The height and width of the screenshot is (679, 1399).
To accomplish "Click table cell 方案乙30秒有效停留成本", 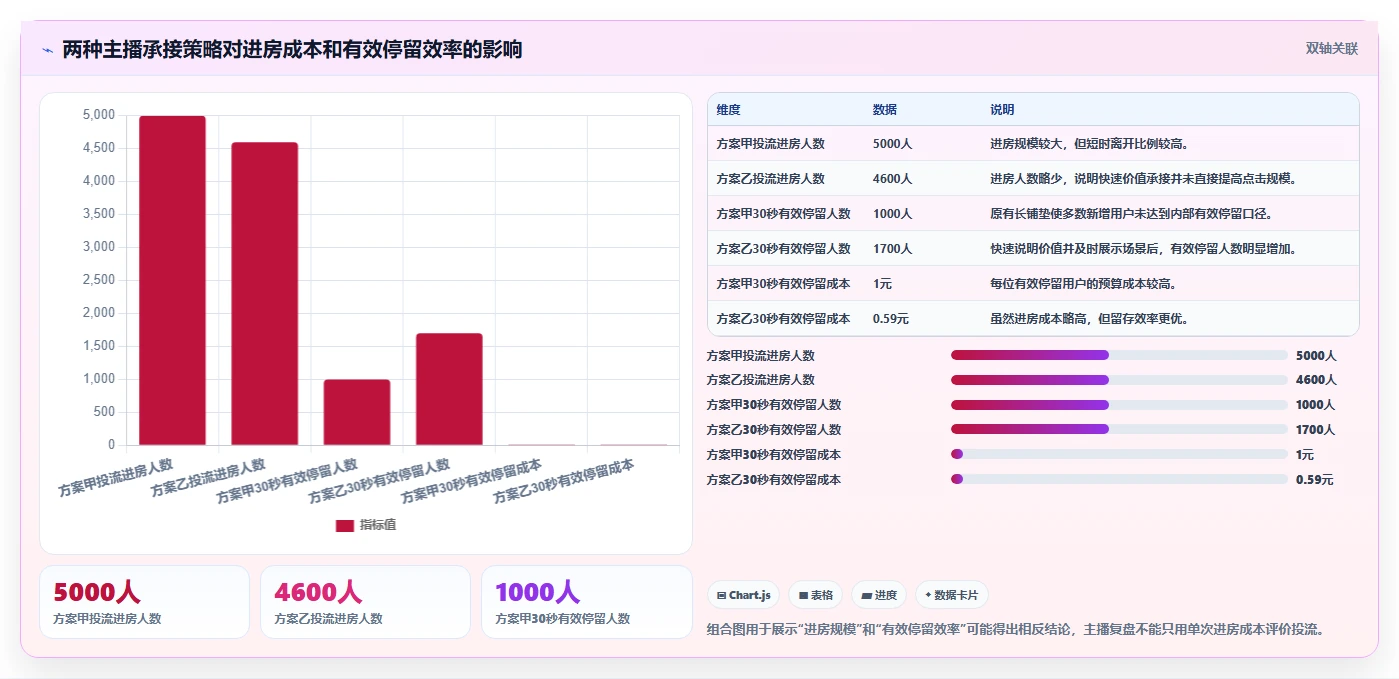I will click(x=784, y=319).
